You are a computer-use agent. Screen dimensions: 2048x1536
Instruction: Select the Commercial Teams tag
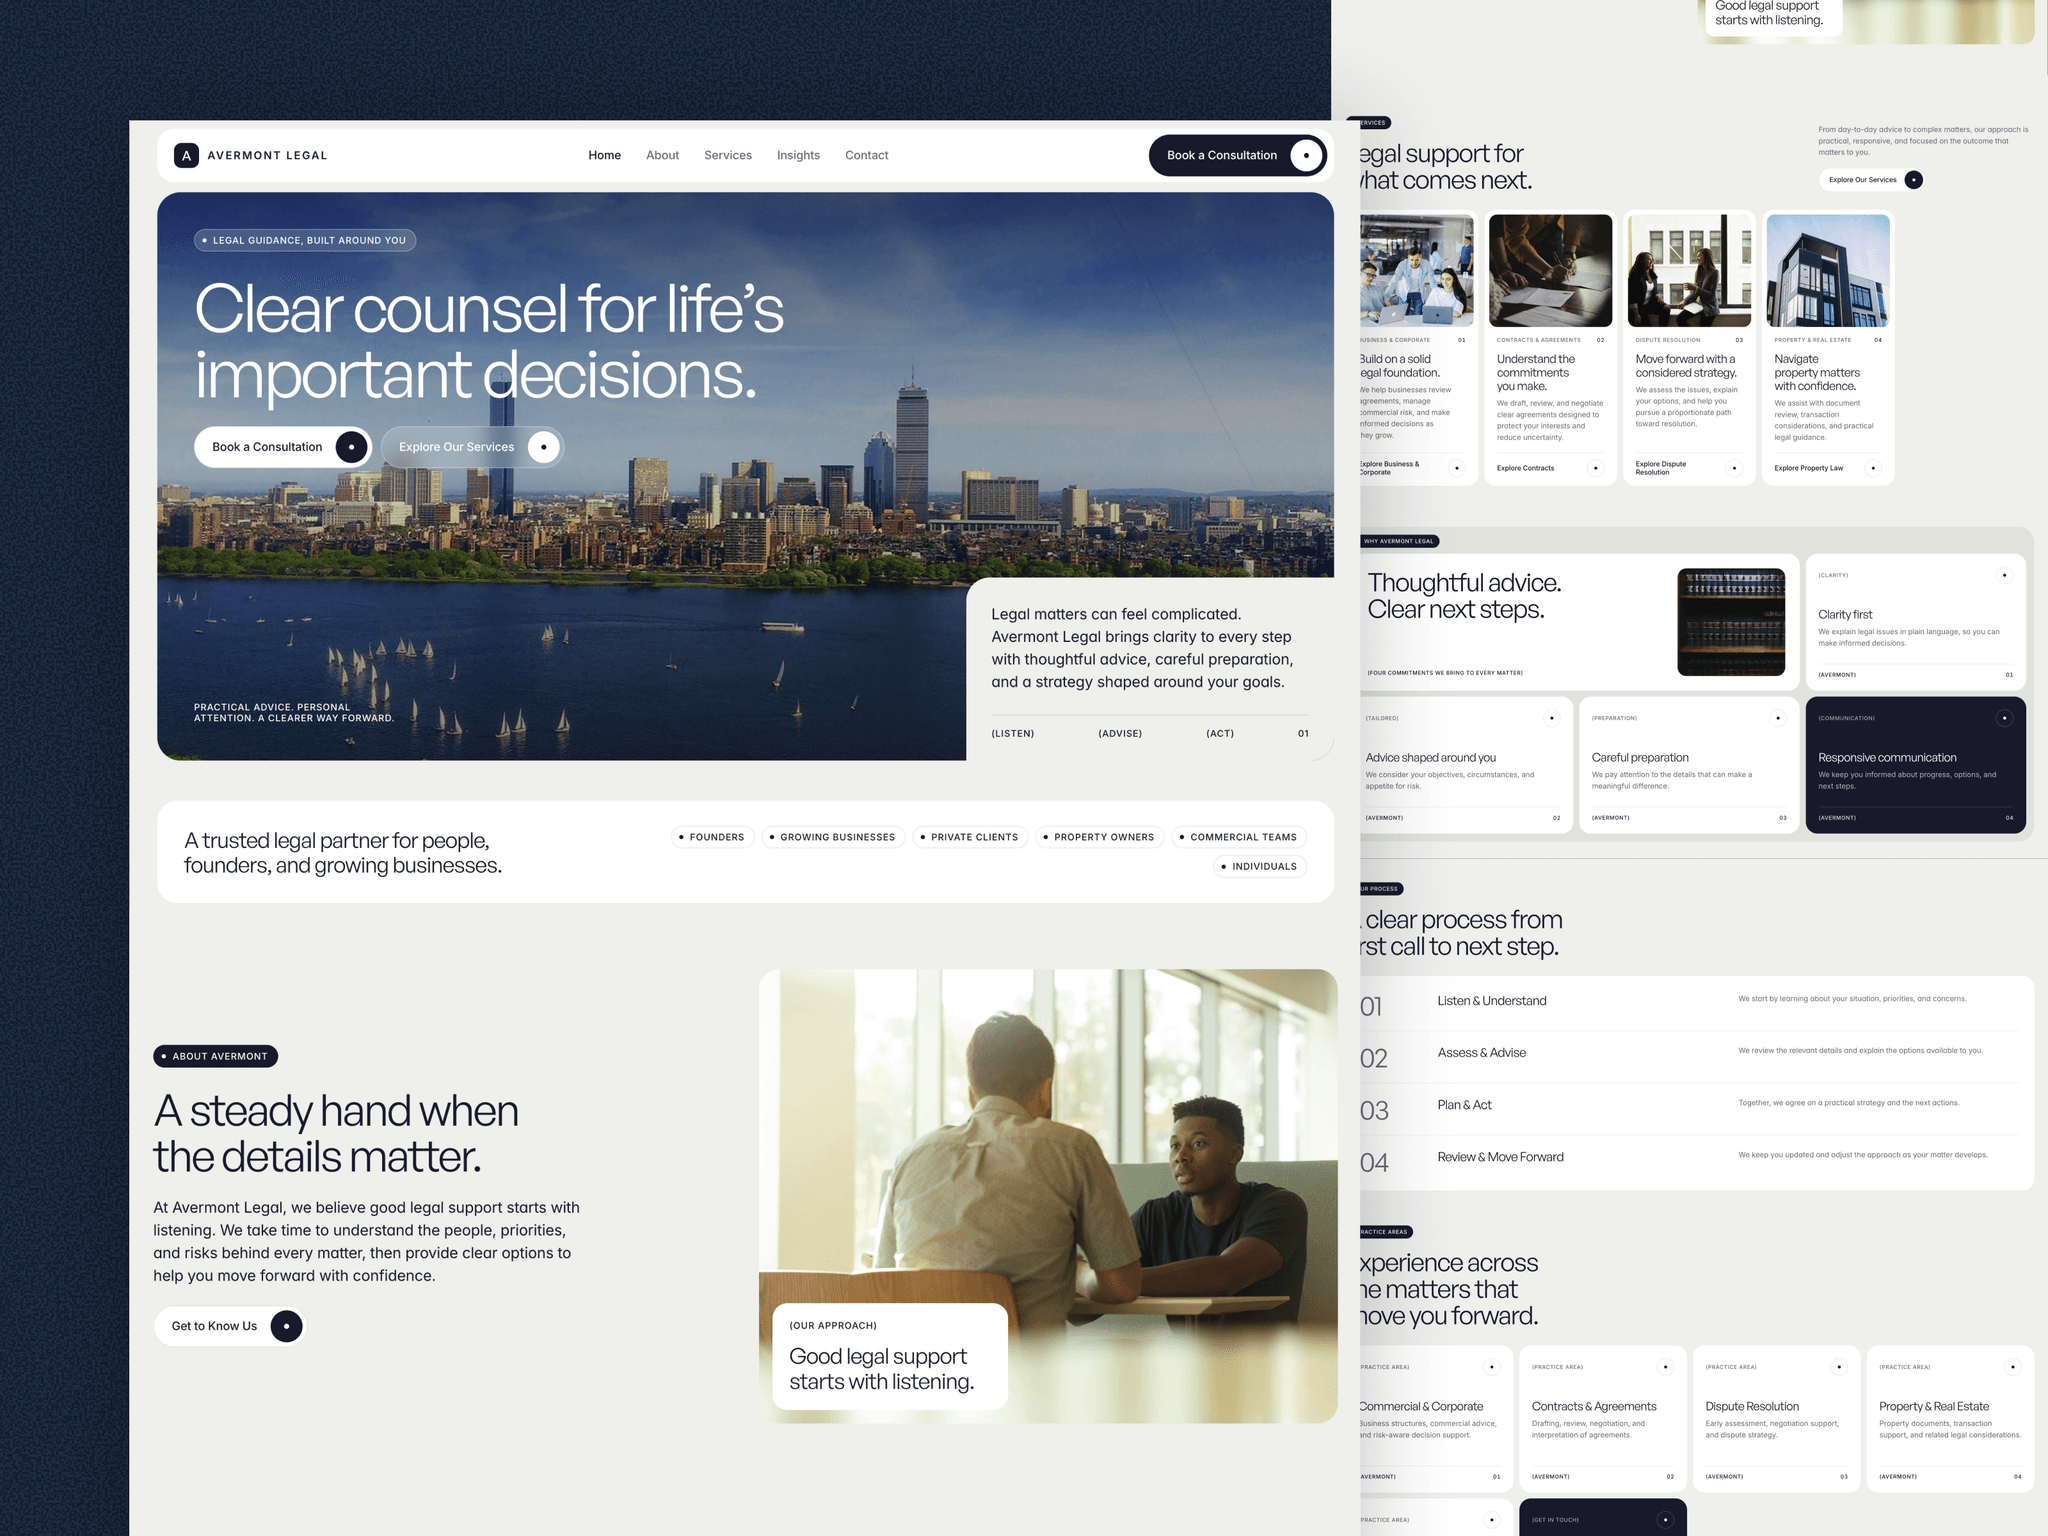coord(1239,837)
